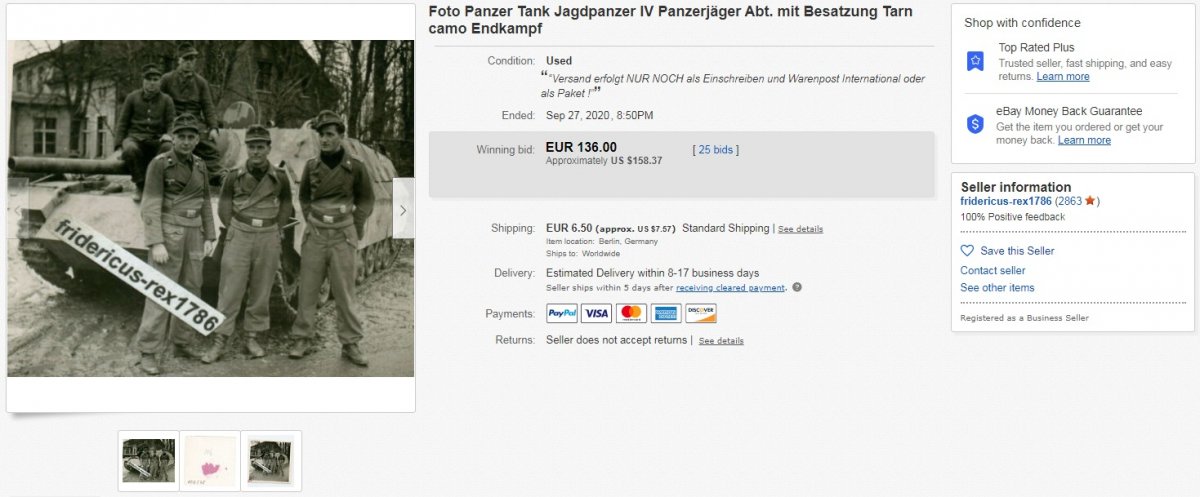Expand shipping See details
Screen dimensions: 1200x497
coord(800,229)
